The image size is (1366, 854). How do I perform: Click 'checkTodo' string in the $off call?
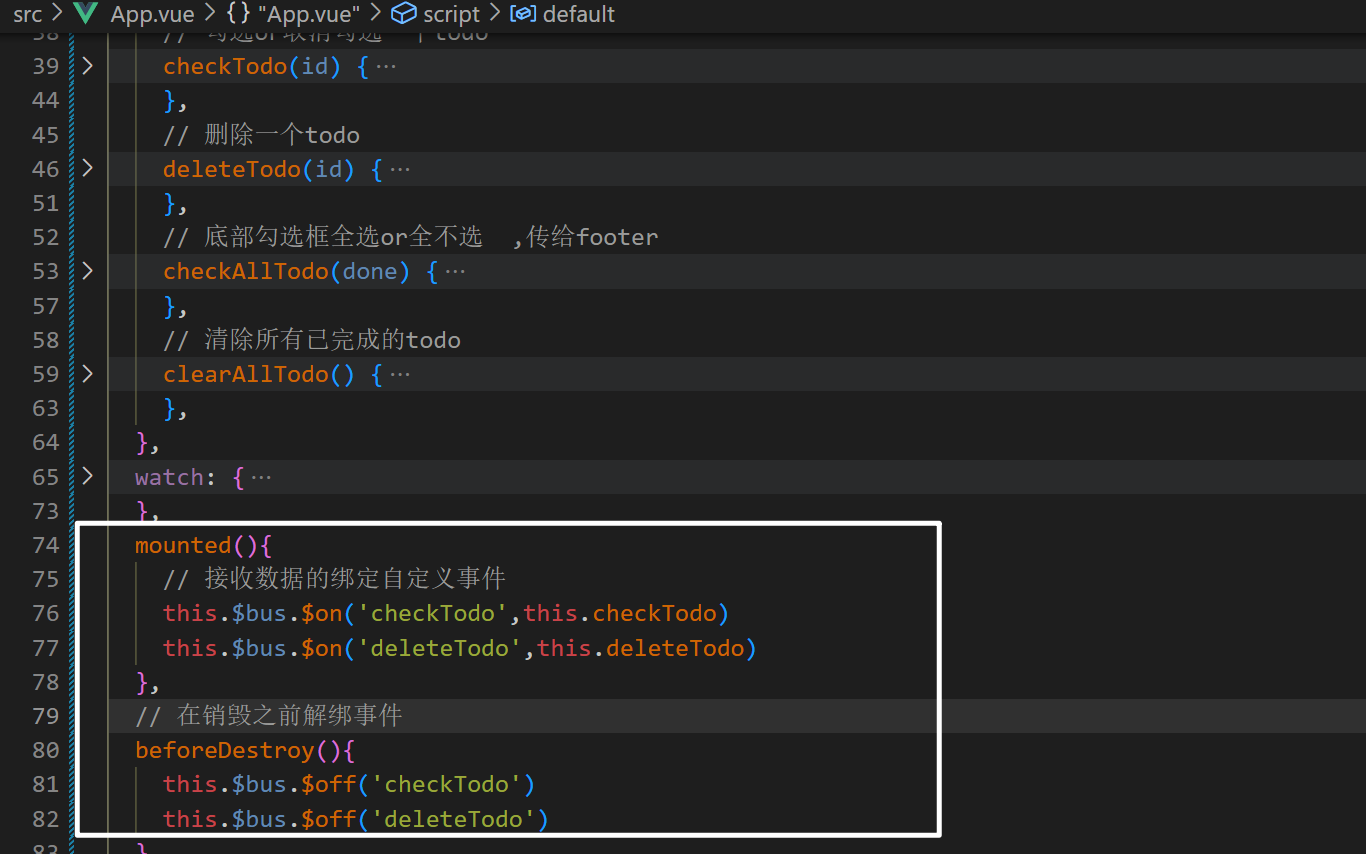[x=447, y=784]
